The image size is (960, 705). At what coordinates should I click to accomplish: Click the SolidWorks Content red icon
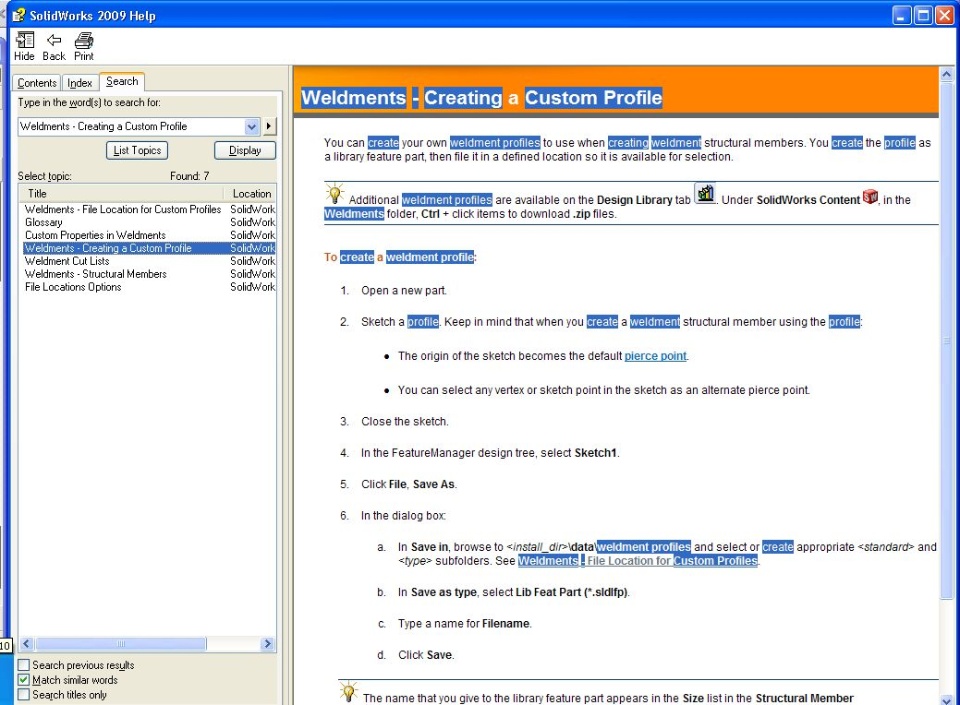point(870,196)
